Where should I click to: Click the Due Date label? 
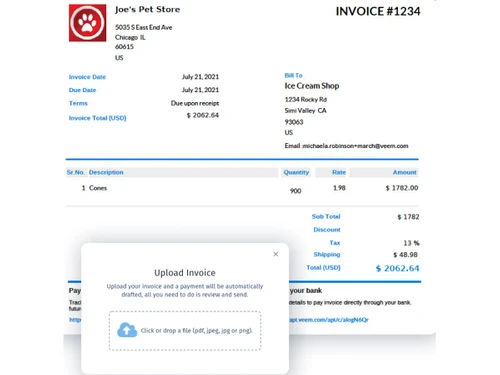coord(82,90)
